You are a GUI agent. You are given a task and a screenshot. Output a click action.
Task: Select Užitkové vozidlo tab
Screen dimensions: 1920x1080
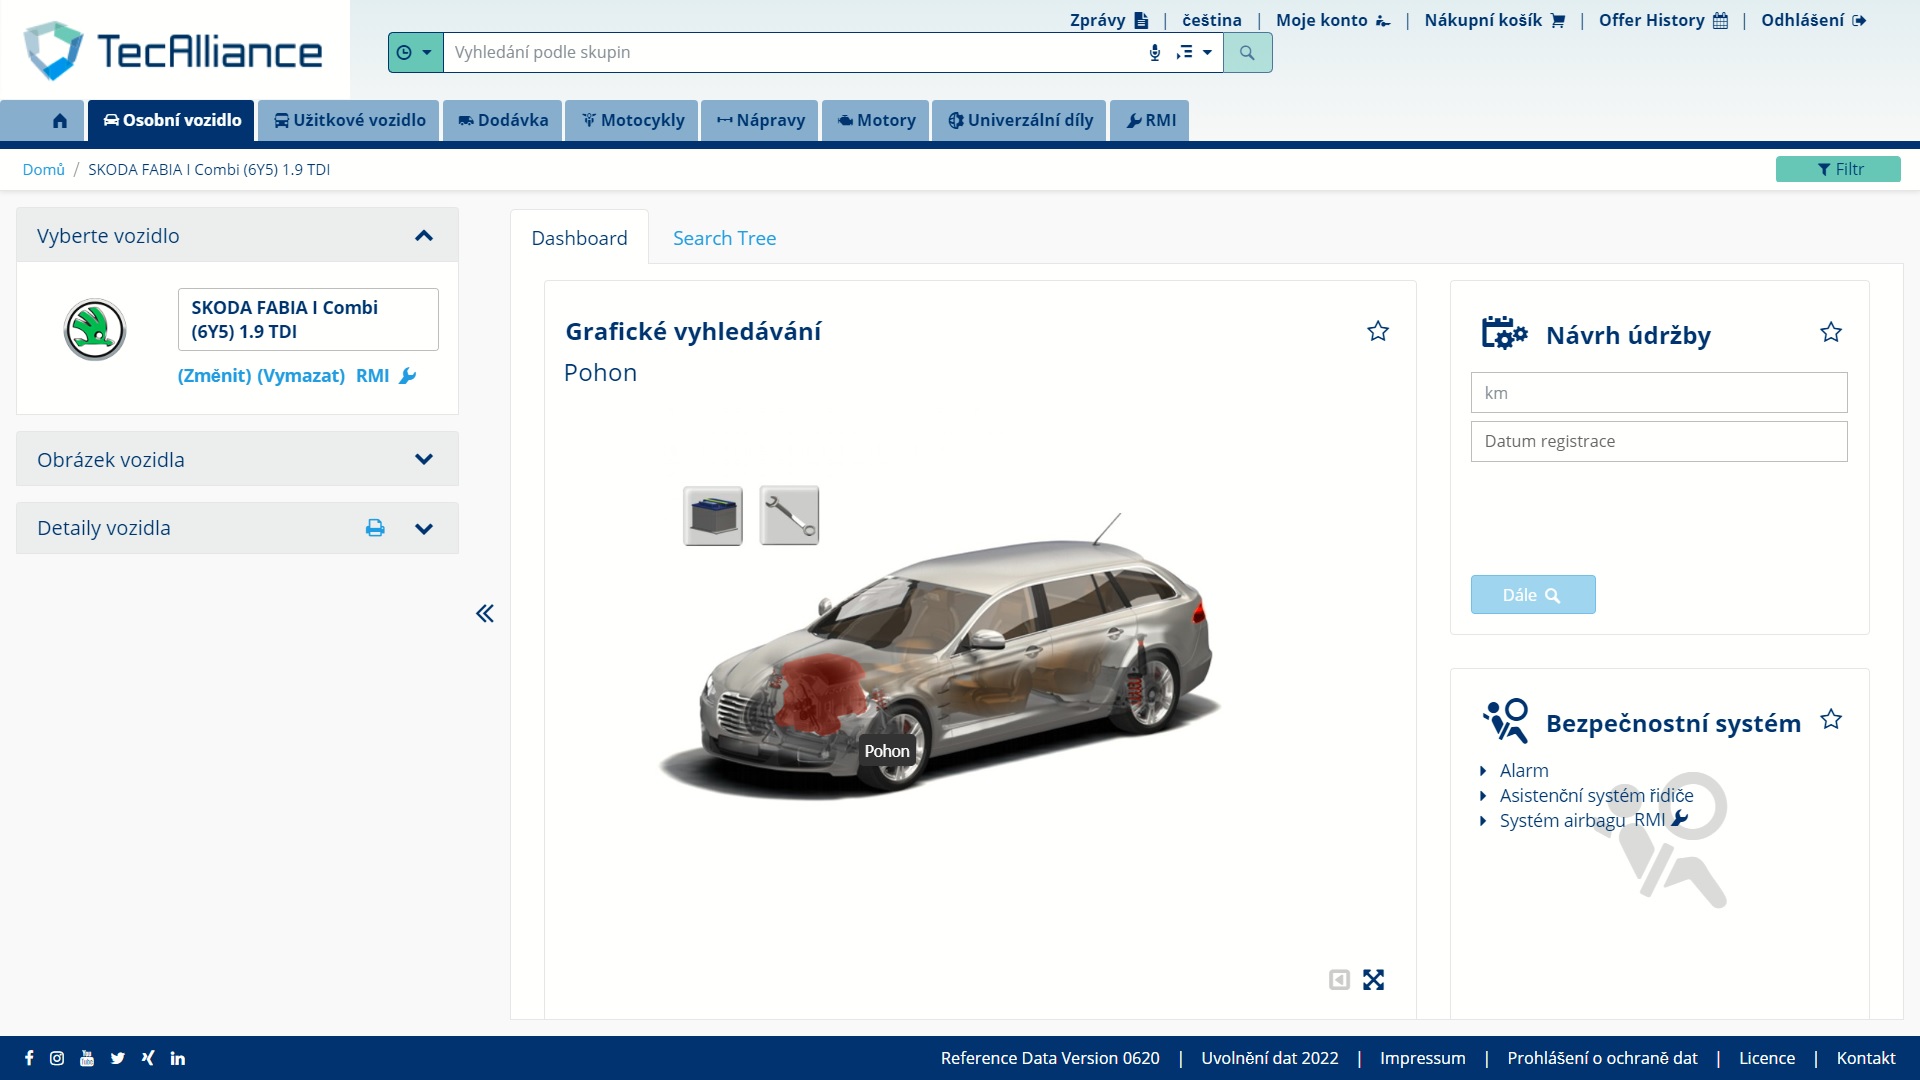(x=349, y=120)
